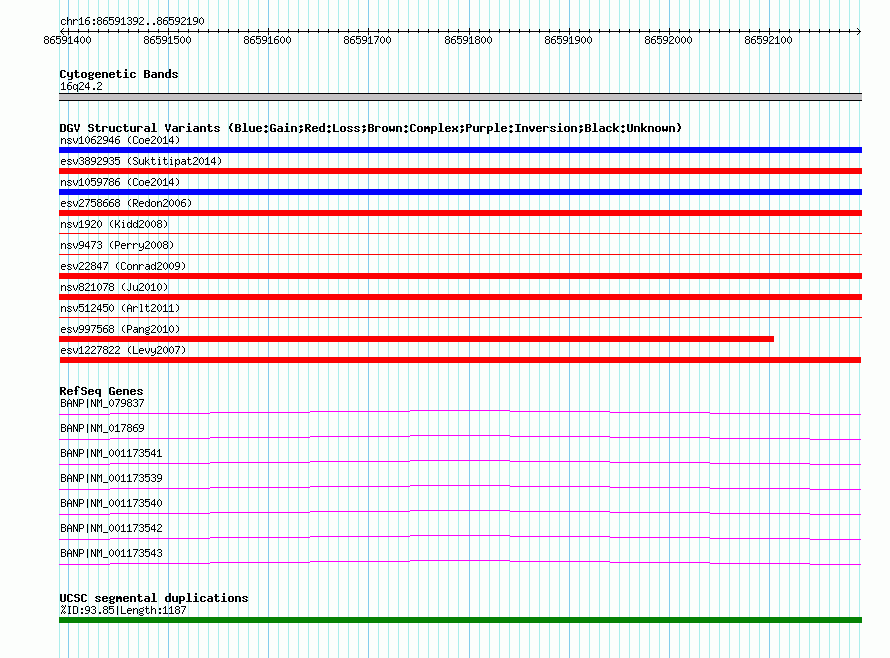
Task: Click the Cytogenetic Bands track title
Action: click(119, 74)
